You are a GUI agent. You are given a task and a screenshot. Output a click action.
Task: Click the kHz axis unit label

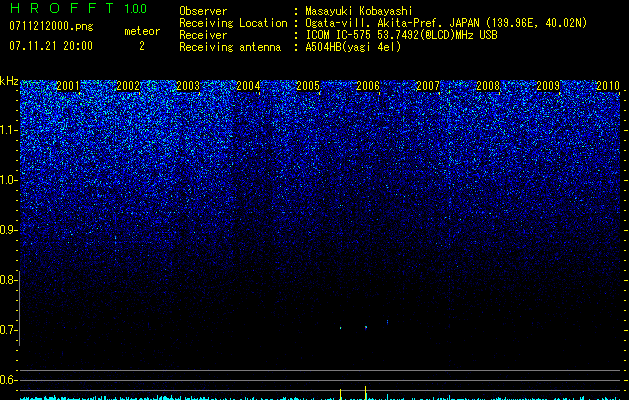[9, 81]
